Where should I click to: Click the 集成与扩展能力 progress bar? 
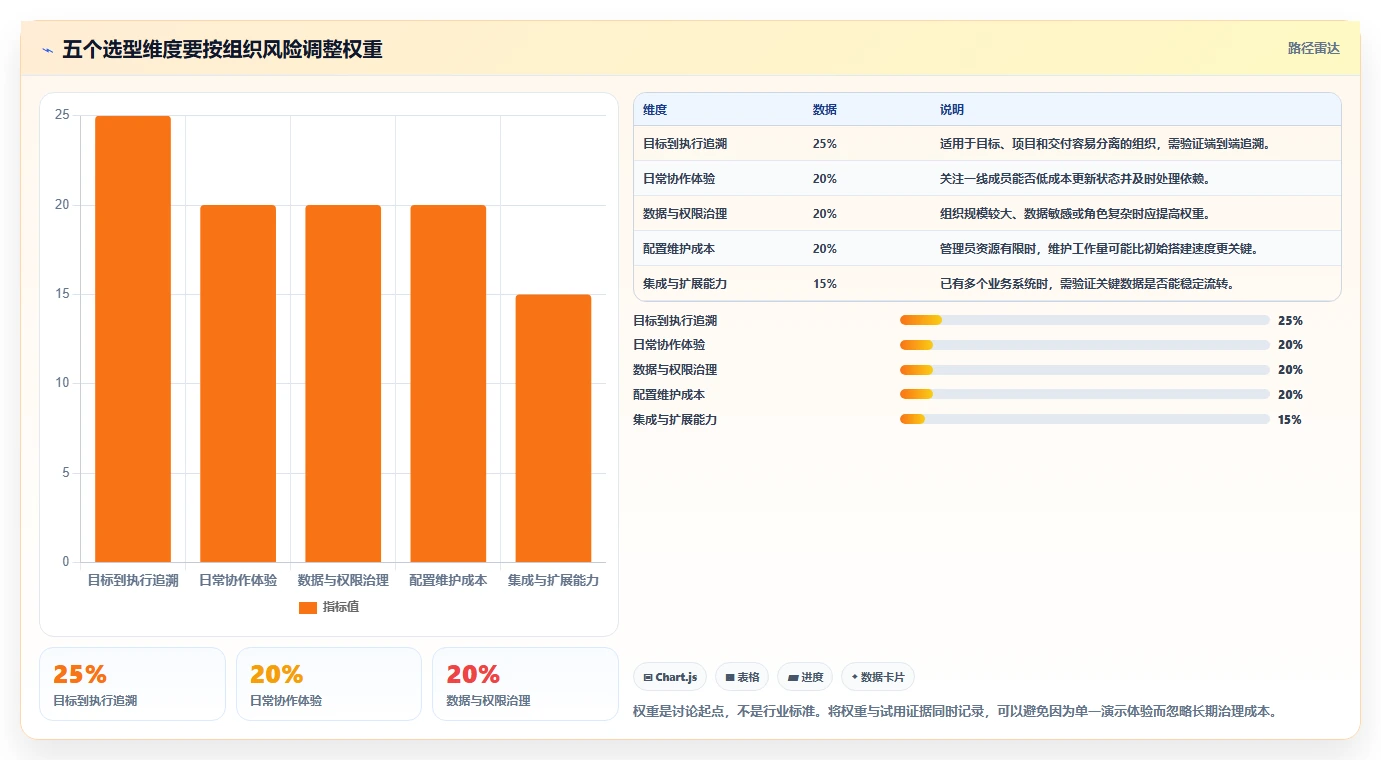click(x=1085, y=420)
